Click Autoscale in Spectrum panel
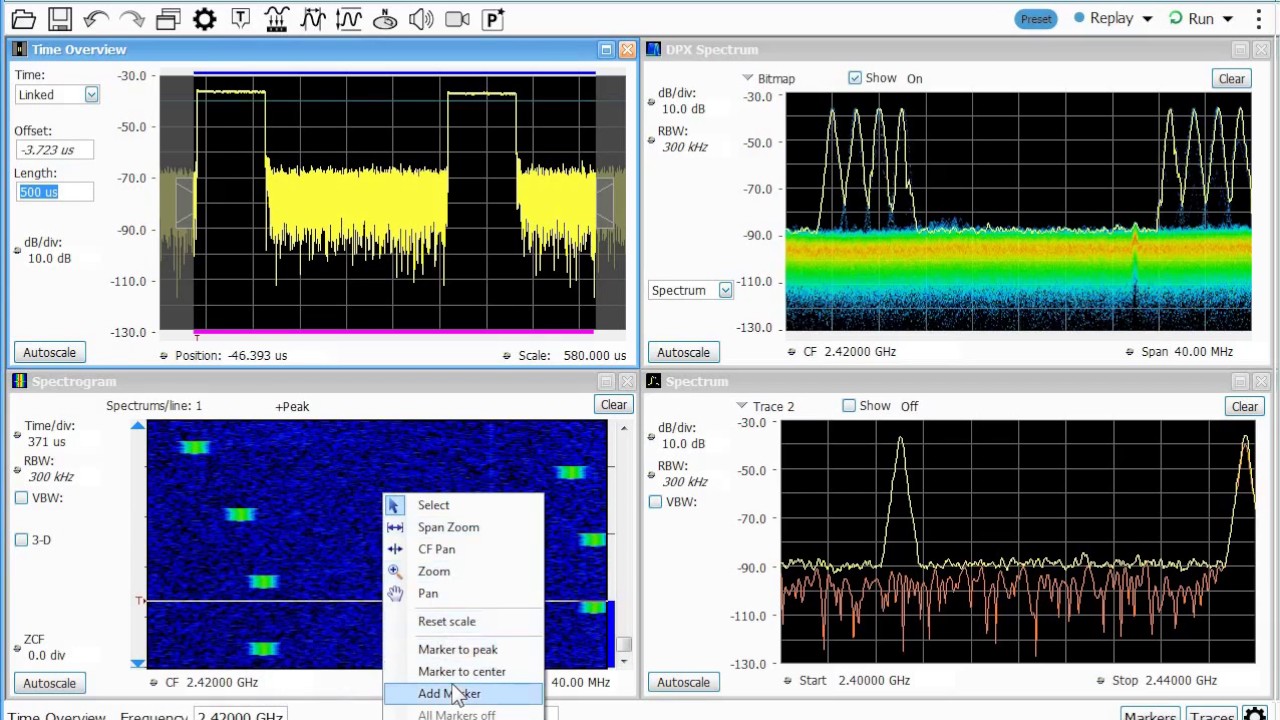1280x720 pixels. (x=683, y=682)
